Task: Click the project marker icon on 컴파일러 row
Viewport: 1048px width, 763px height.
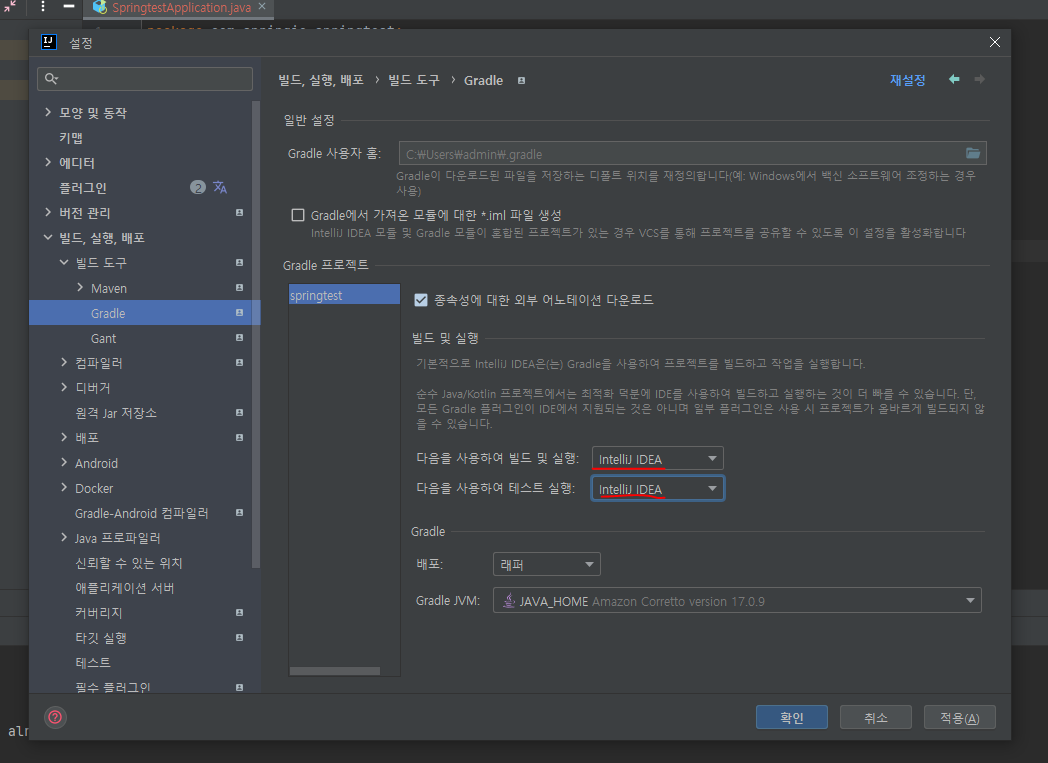Action: [x=239, y=362]
